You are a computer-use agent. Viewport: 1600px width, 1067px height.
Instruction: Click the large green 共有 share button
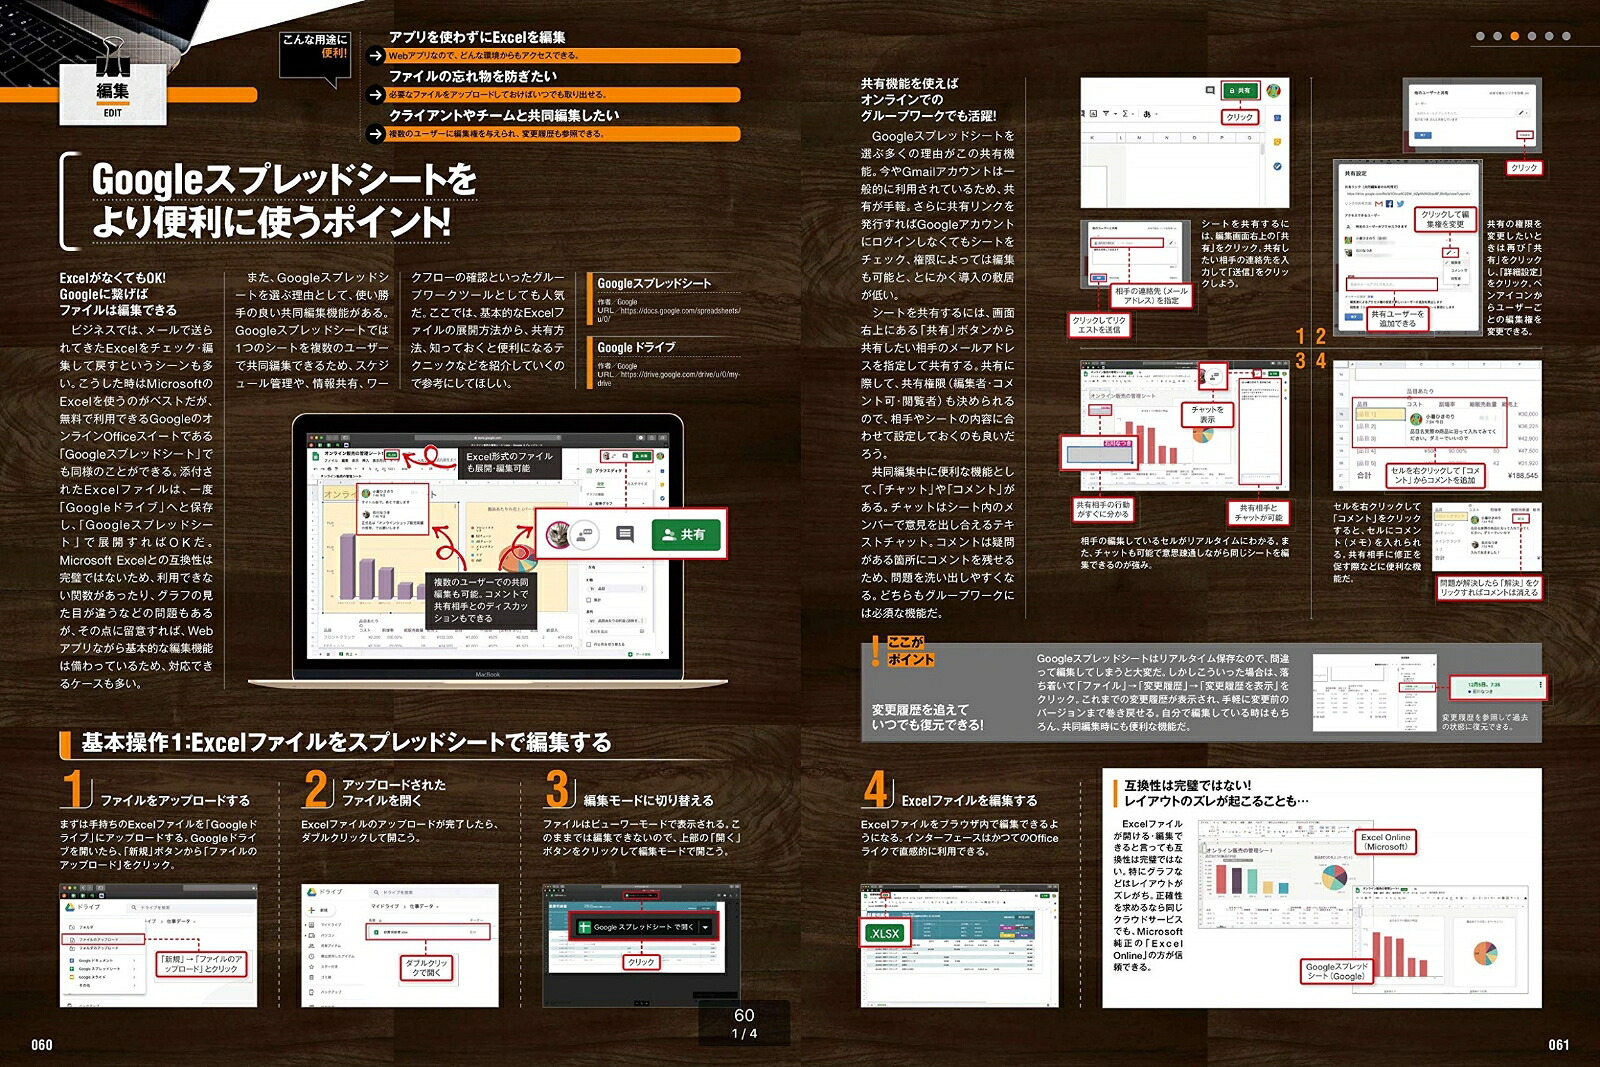(685, 534)
